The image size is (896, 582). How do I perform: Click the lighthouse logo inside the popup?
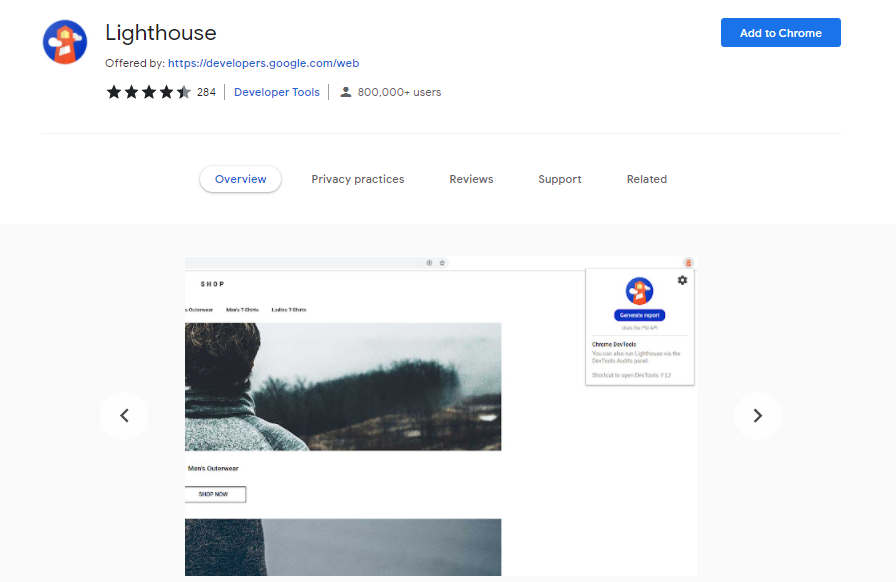click(x=639, y=291)
